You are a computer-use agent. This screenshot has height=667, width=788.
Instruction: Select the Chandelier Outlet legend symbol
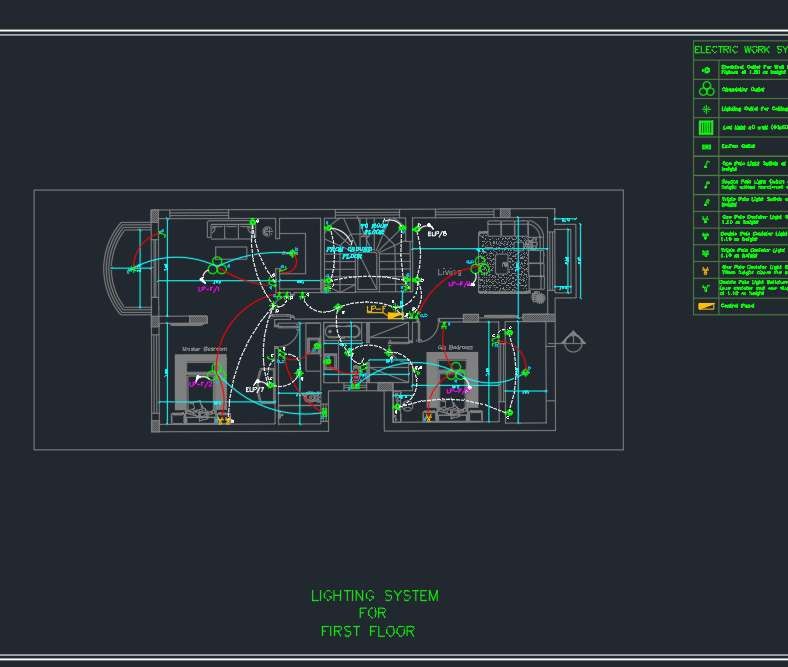(706, 89)
